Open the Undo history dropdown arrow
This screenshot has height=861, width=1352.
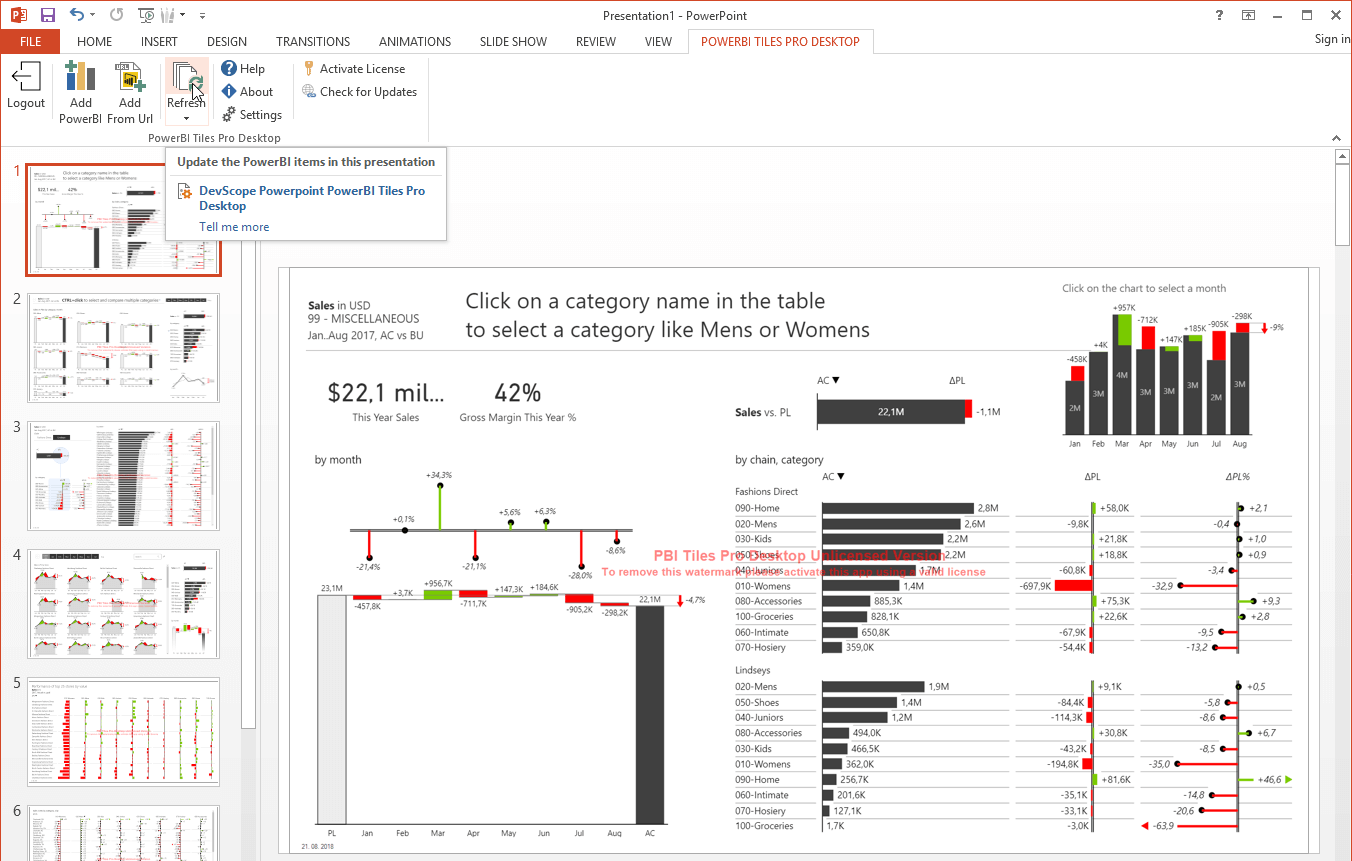tap(93, 15)
